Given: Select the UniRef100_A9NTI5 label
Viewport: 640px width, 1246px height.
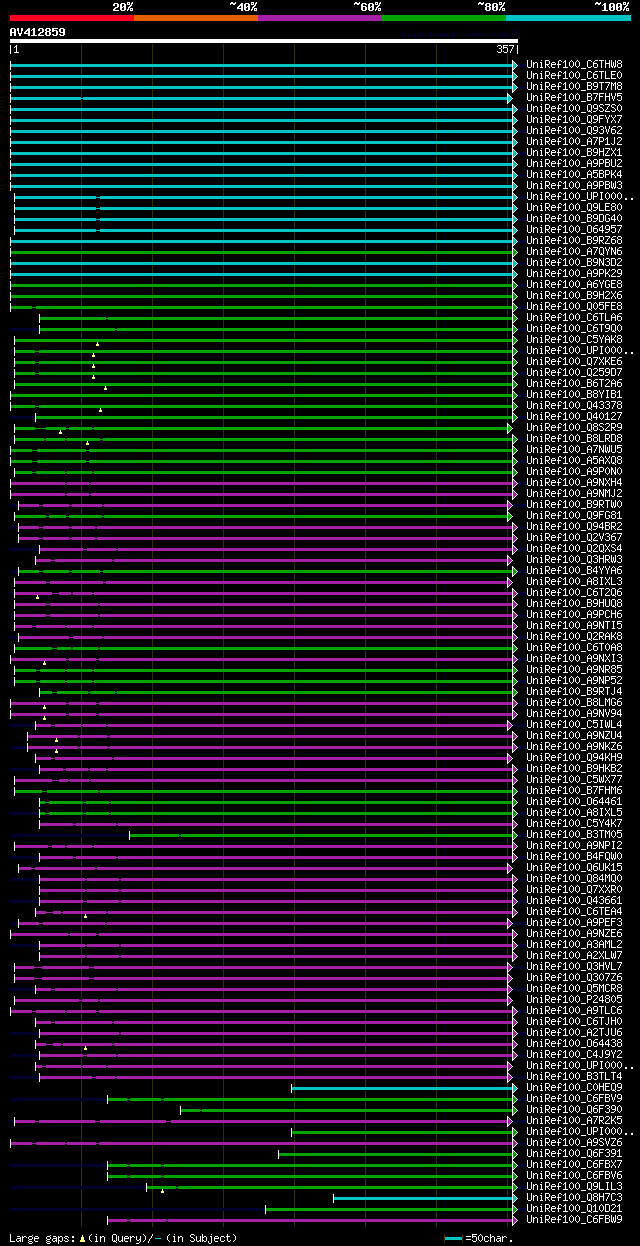Looking at the screenshot, I should coord(575,625).
